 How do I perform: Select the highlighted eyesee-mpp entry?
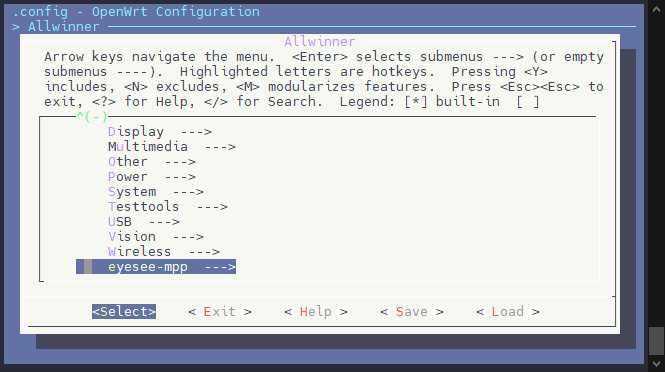(x=156, y=267)
